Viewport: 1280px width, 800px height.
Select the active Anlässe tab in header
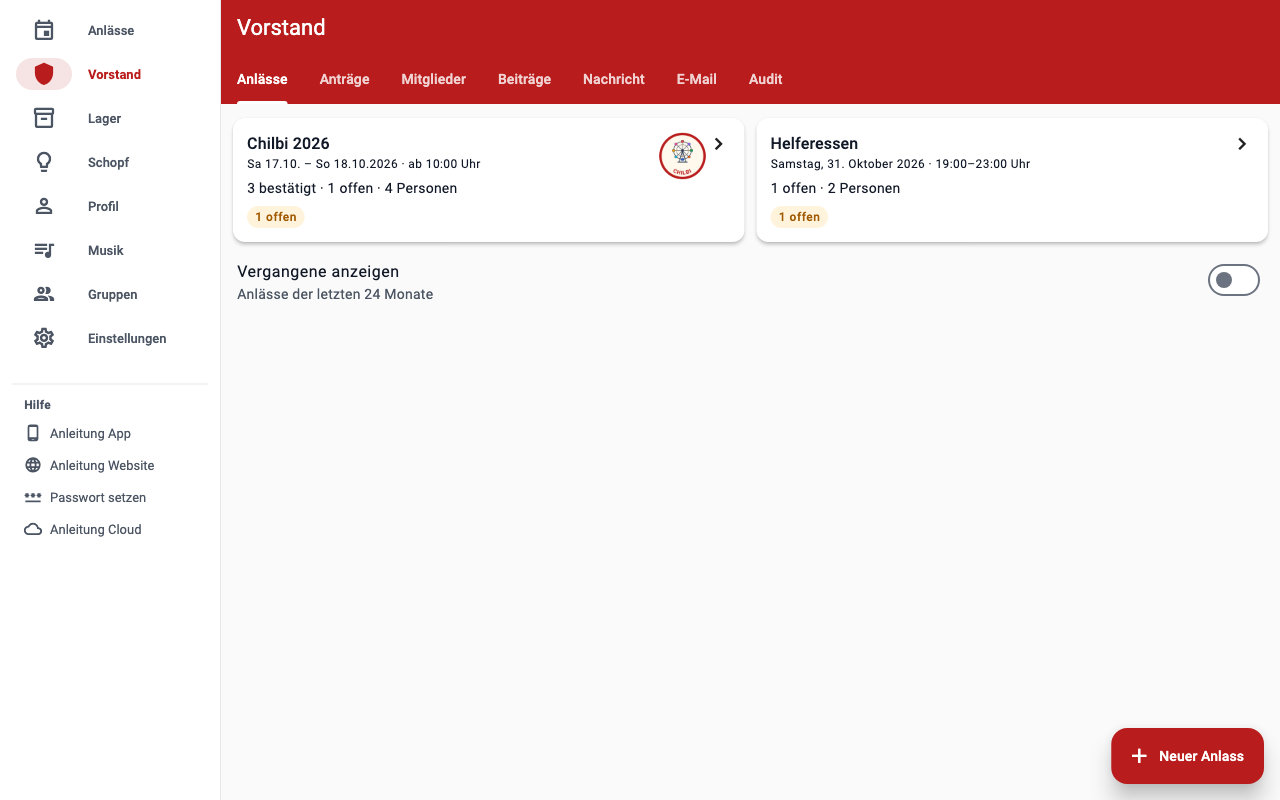tap(262, 79)
